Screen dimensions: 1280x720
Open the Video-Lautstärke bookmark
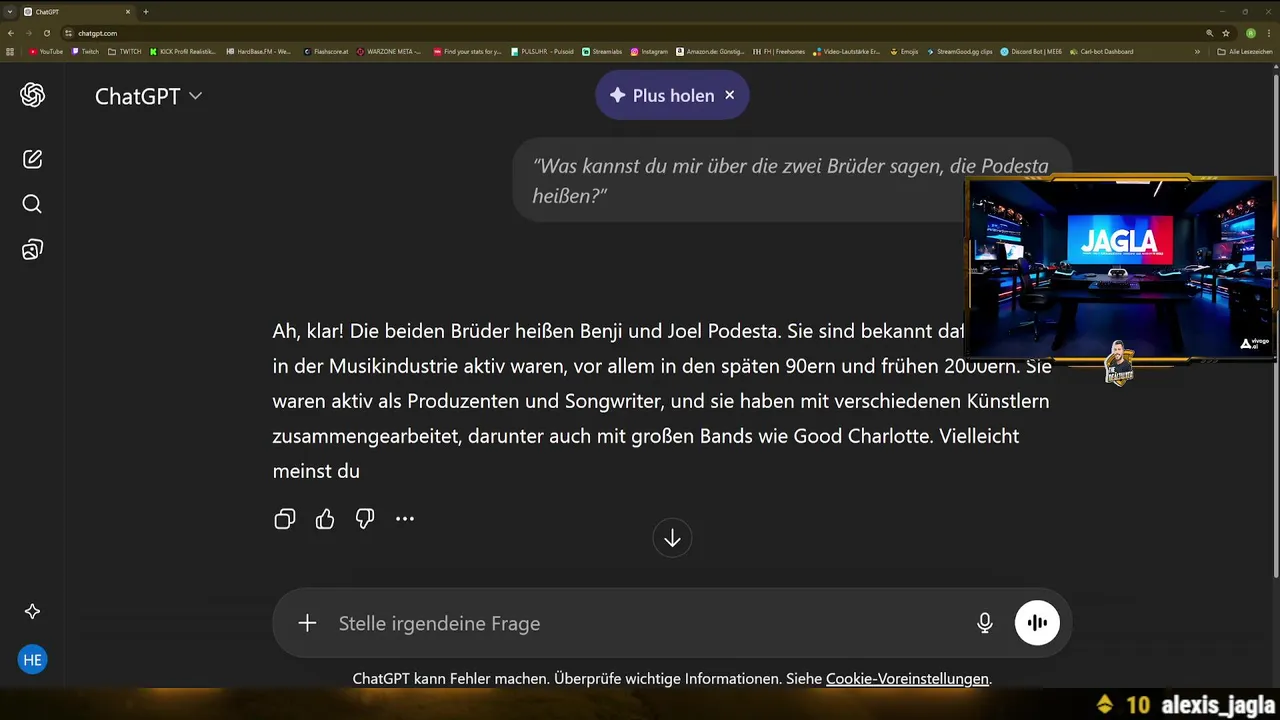point(847,51)
